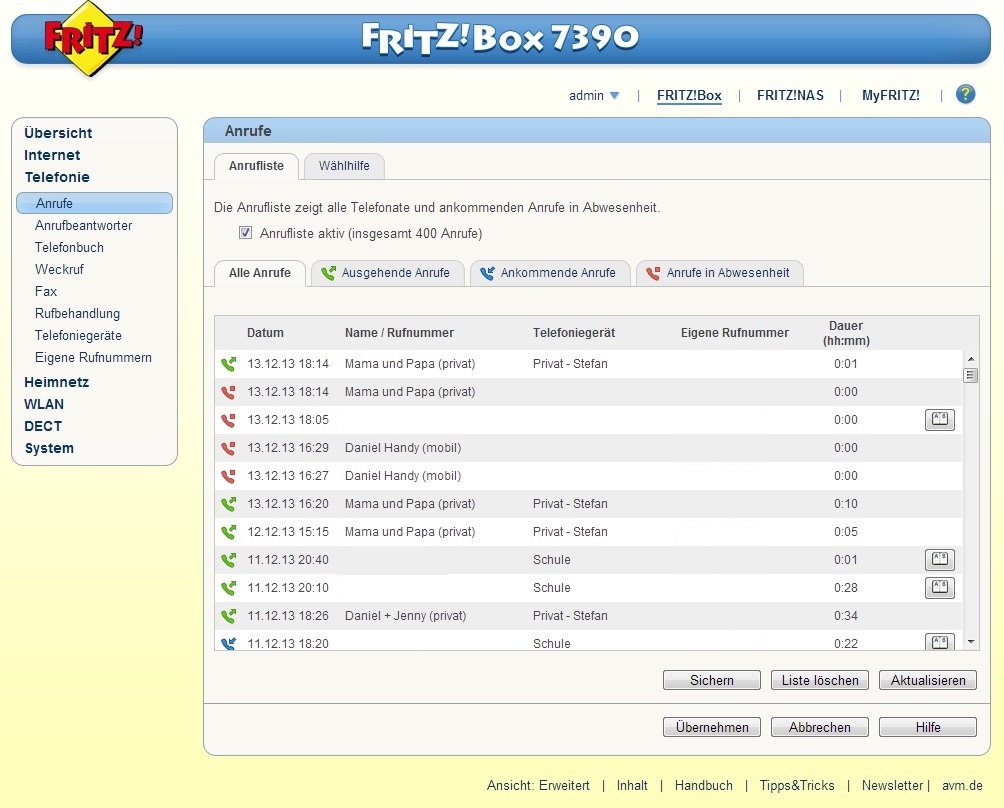The image size is (1004, 808).
Task: Open System in the sidebar
Action: [49, 448]
